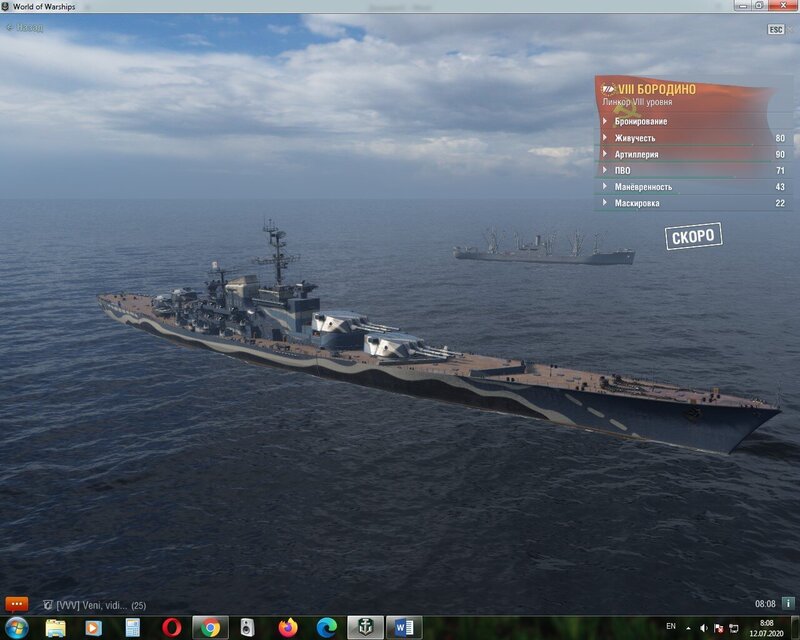Viewport: 800px width, 640px height.
Task: Click the Живучесть value 80
Action: 780,138
